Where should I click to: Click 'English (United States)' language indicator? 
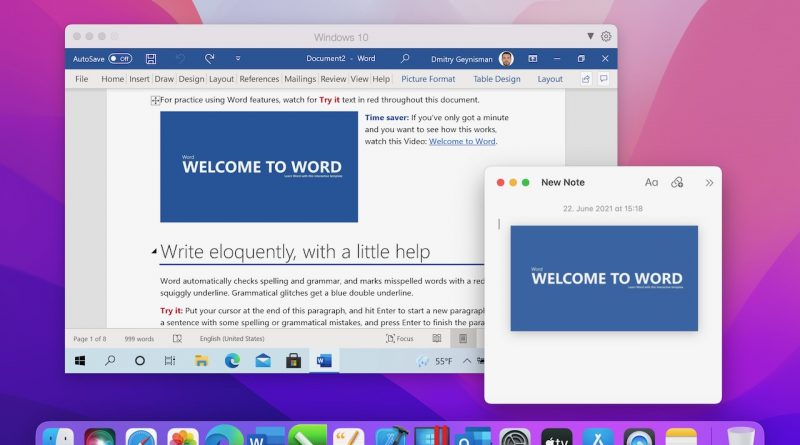tap(232, 338)
